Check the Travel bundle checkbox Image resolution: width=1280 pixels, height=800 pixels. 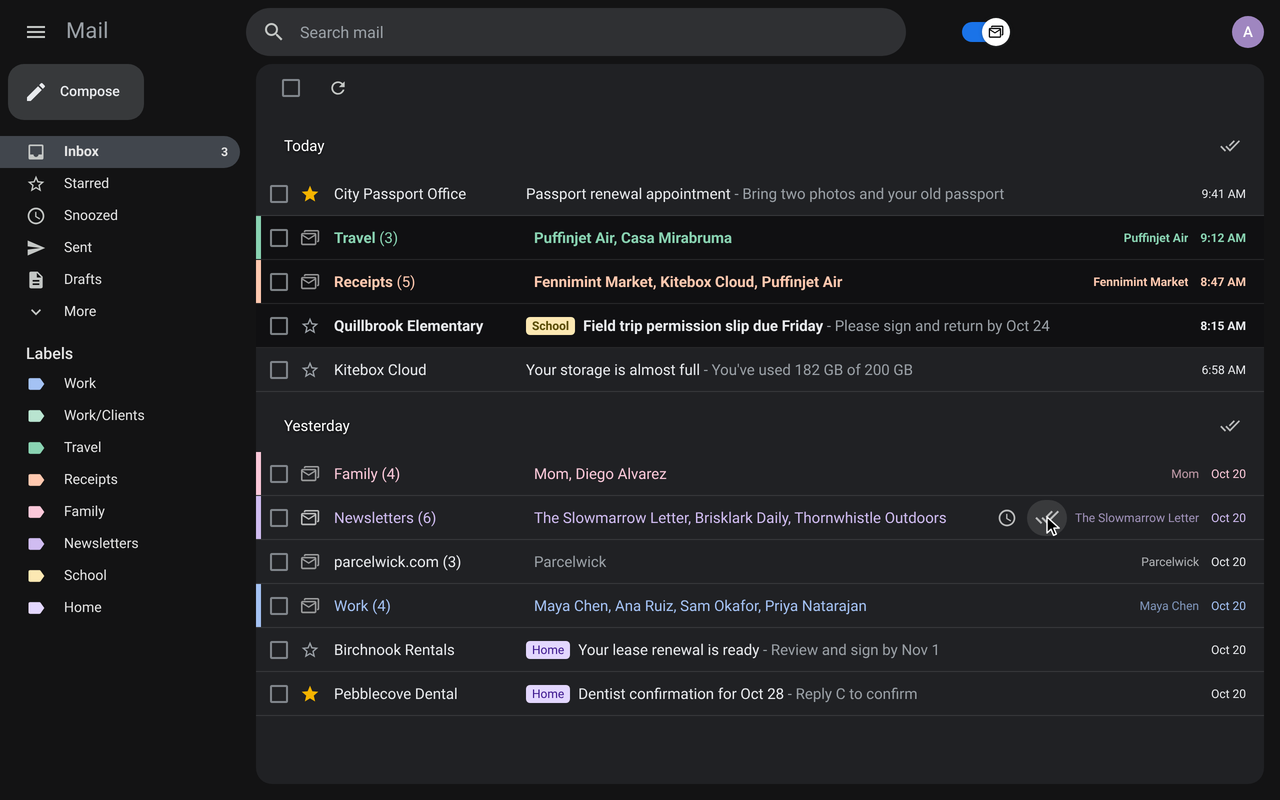point(279,238)
